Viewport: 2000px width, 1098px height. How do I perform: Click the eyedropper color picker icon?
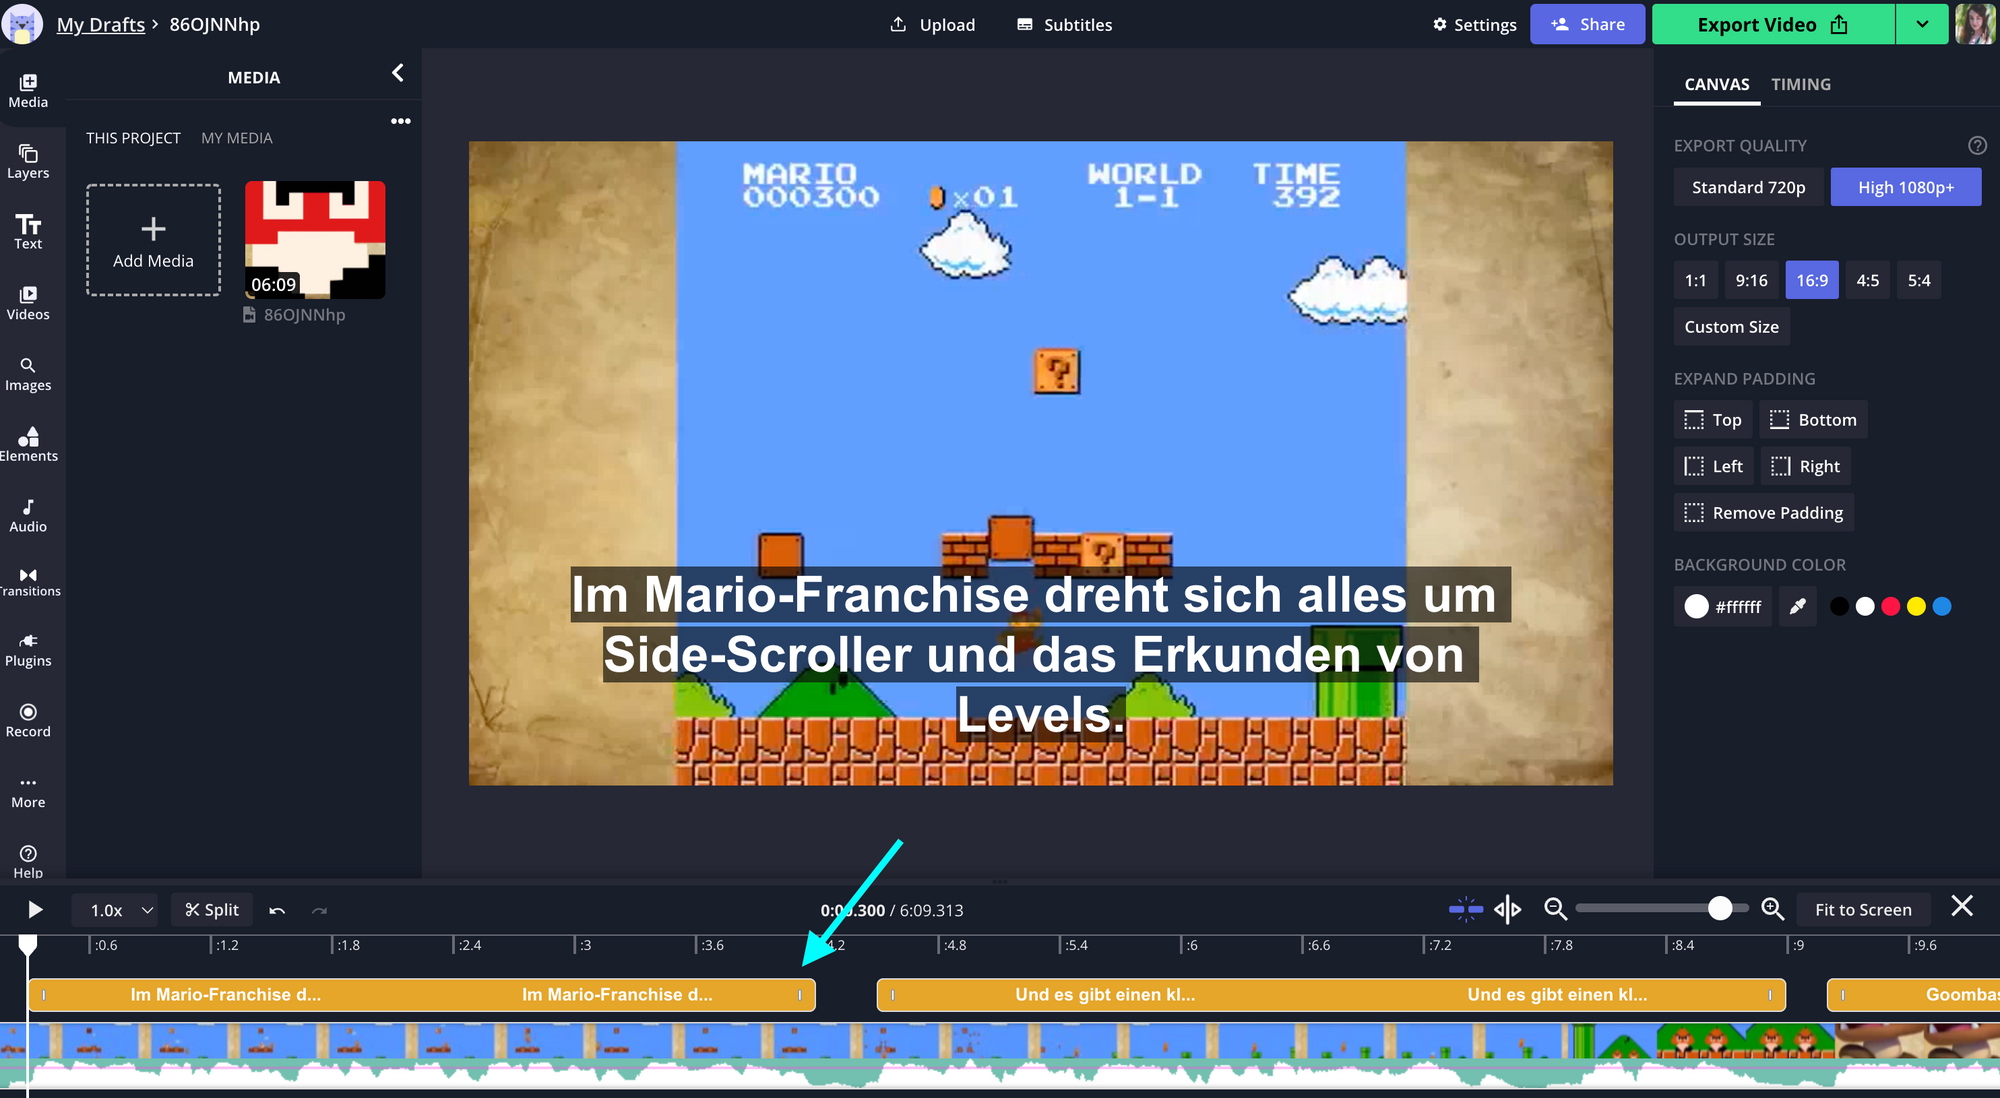tap(1797, 606)
